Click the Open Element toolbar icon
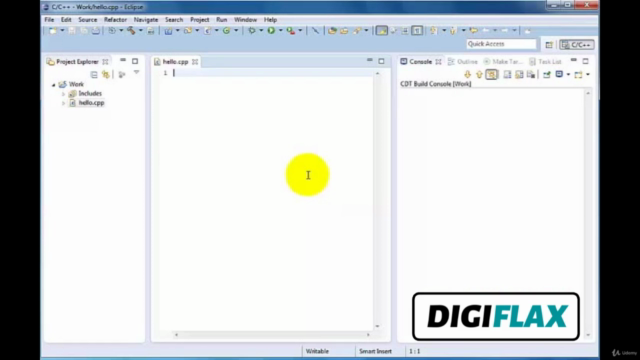 point(332,31)
